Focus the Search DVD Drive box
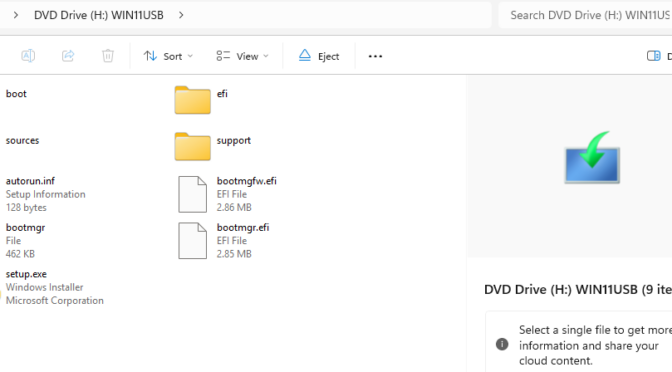 (x=585, y=15)
